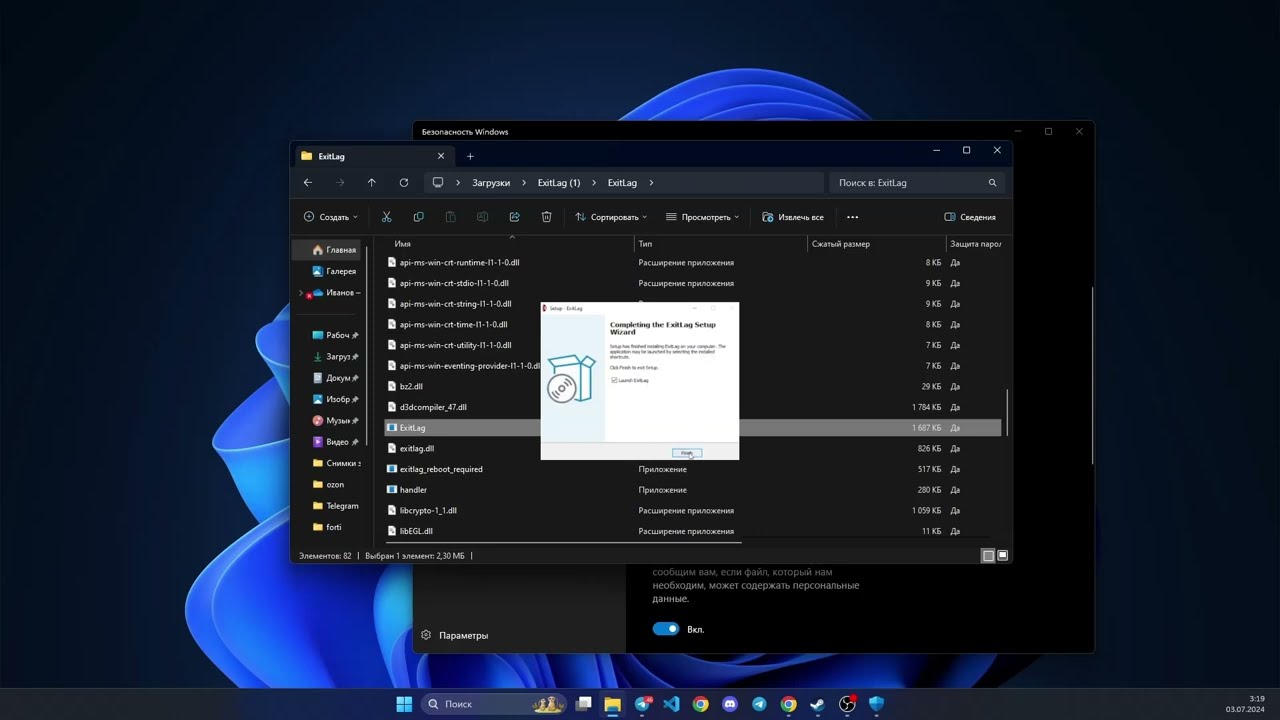Close the ExitLag Explorer tab
Viewport: 1280px width, 720px height.
coord(441,156)
